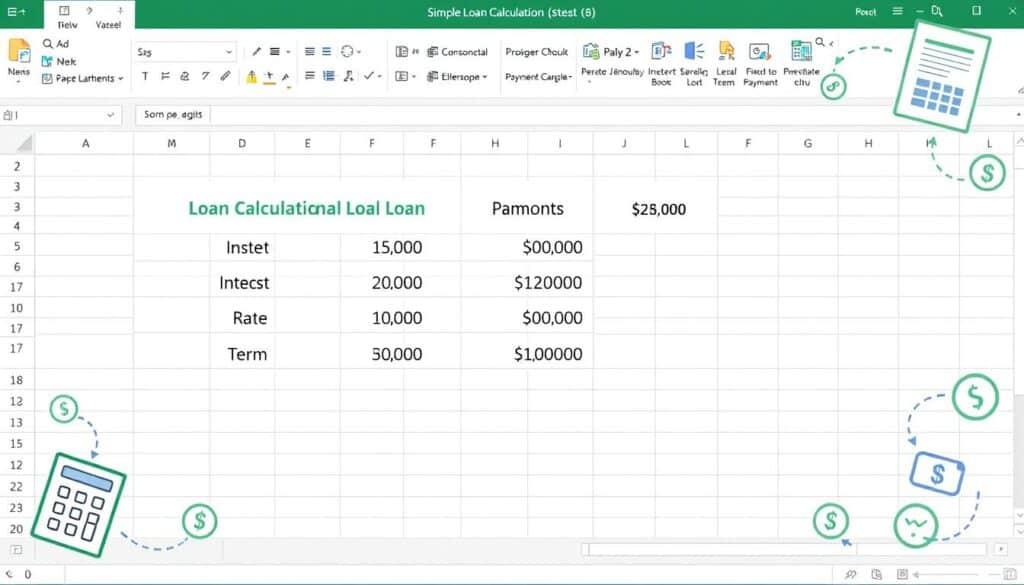Select column D header
Viewport: 1024px width, 585px height.
pyautogui.click(x=242, y=144)
